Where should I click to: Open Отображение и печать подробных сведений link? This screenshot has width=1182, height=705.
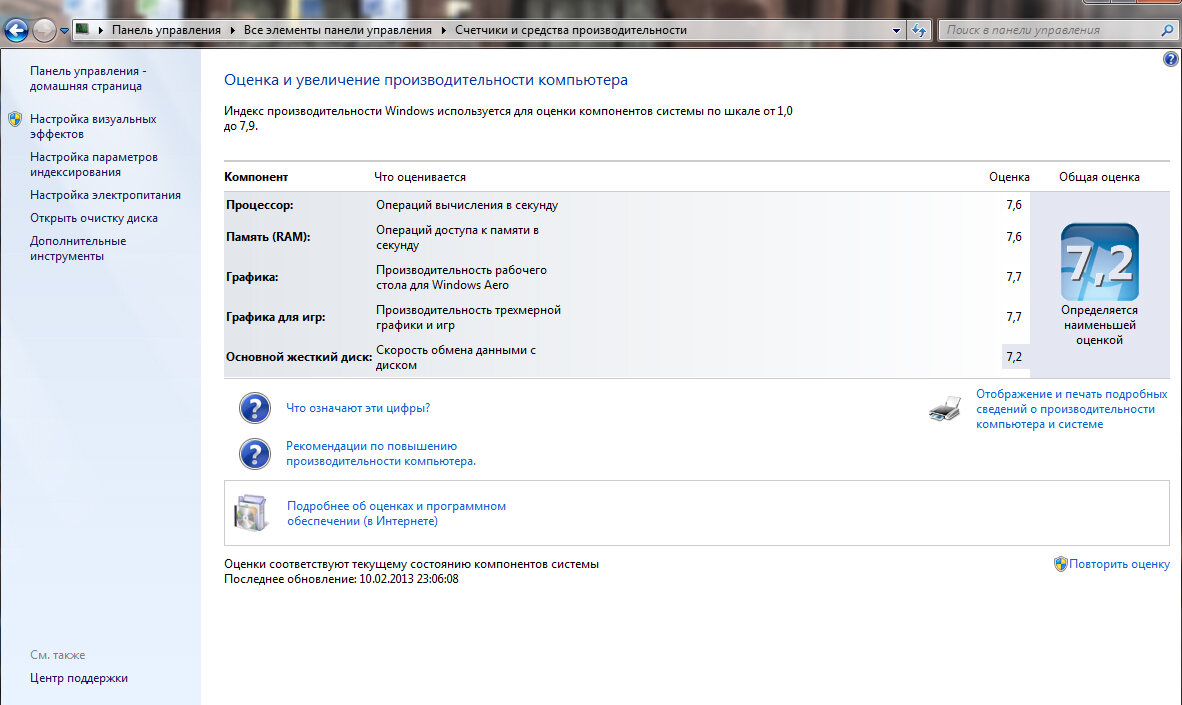(1071, 409)
